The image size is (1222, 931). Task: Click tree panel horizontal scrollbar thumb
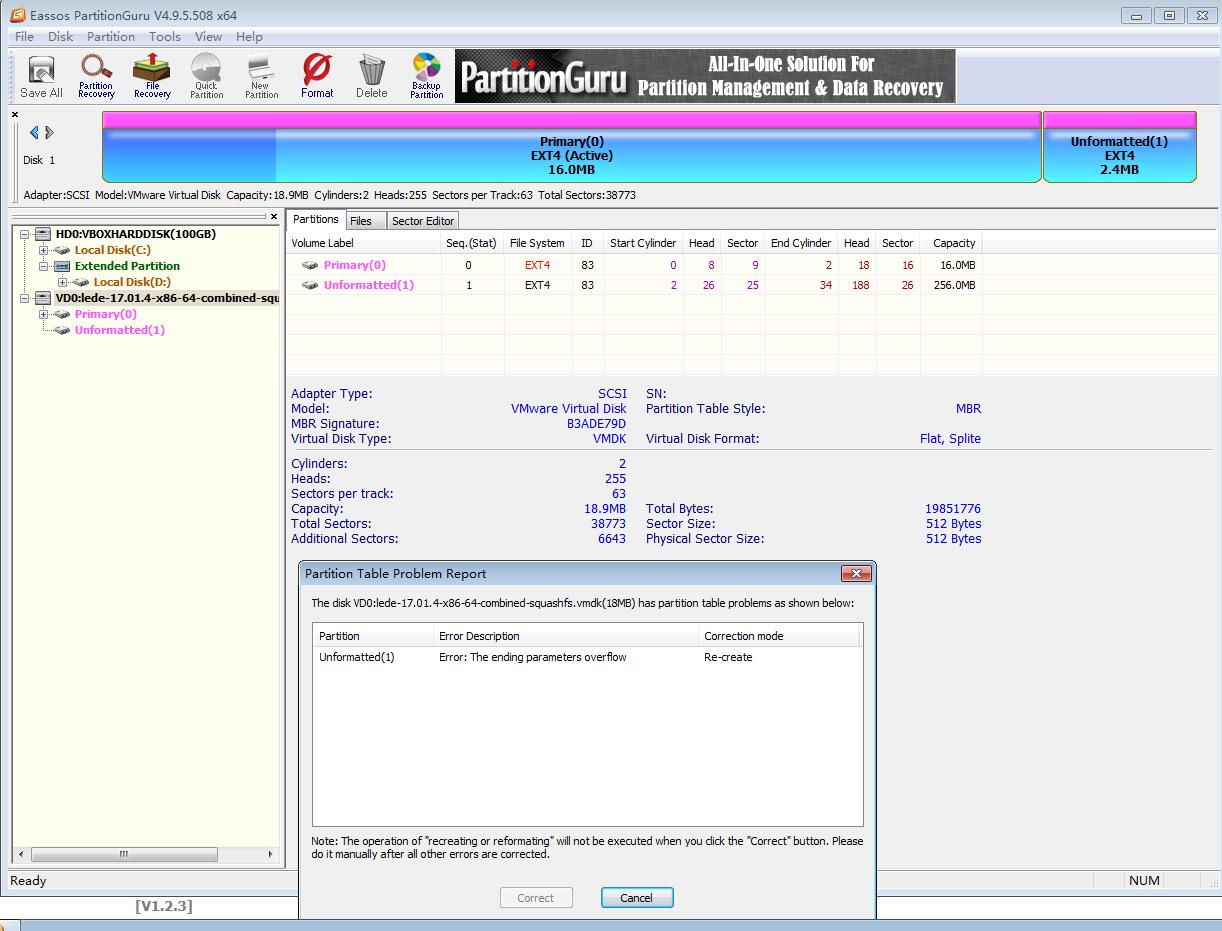pos(123,855)
